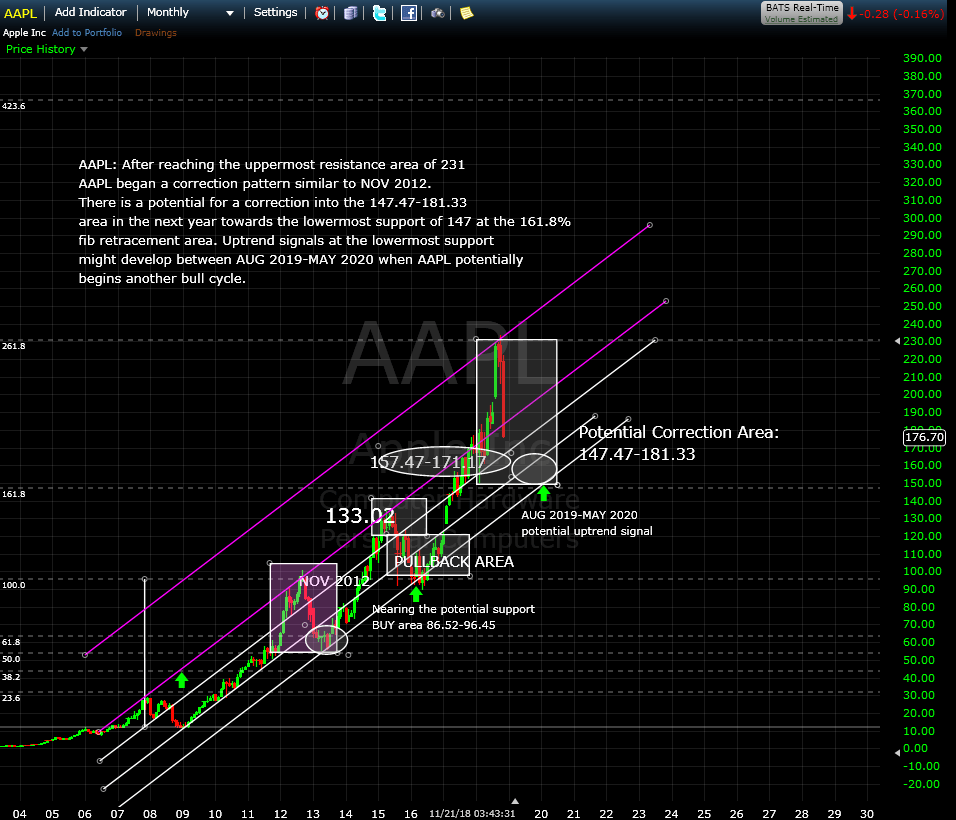Click the 390.00 price axis label

click(x=922, y=58)
